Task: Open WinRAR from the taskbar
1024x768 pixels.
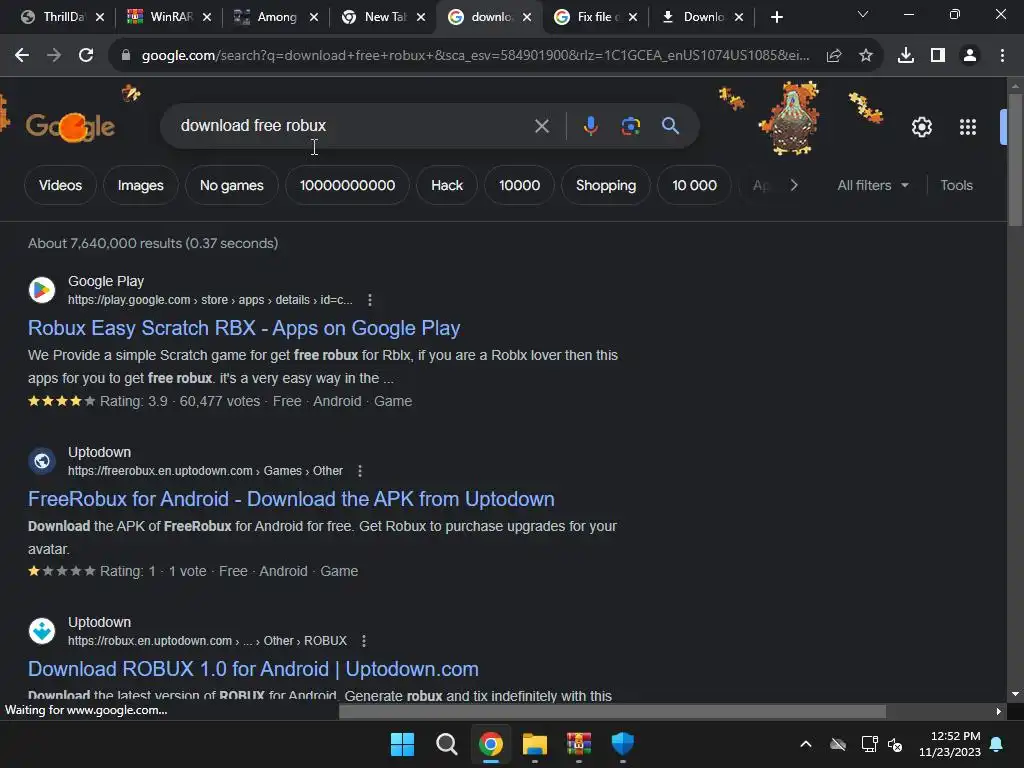Action: (579, 744)
